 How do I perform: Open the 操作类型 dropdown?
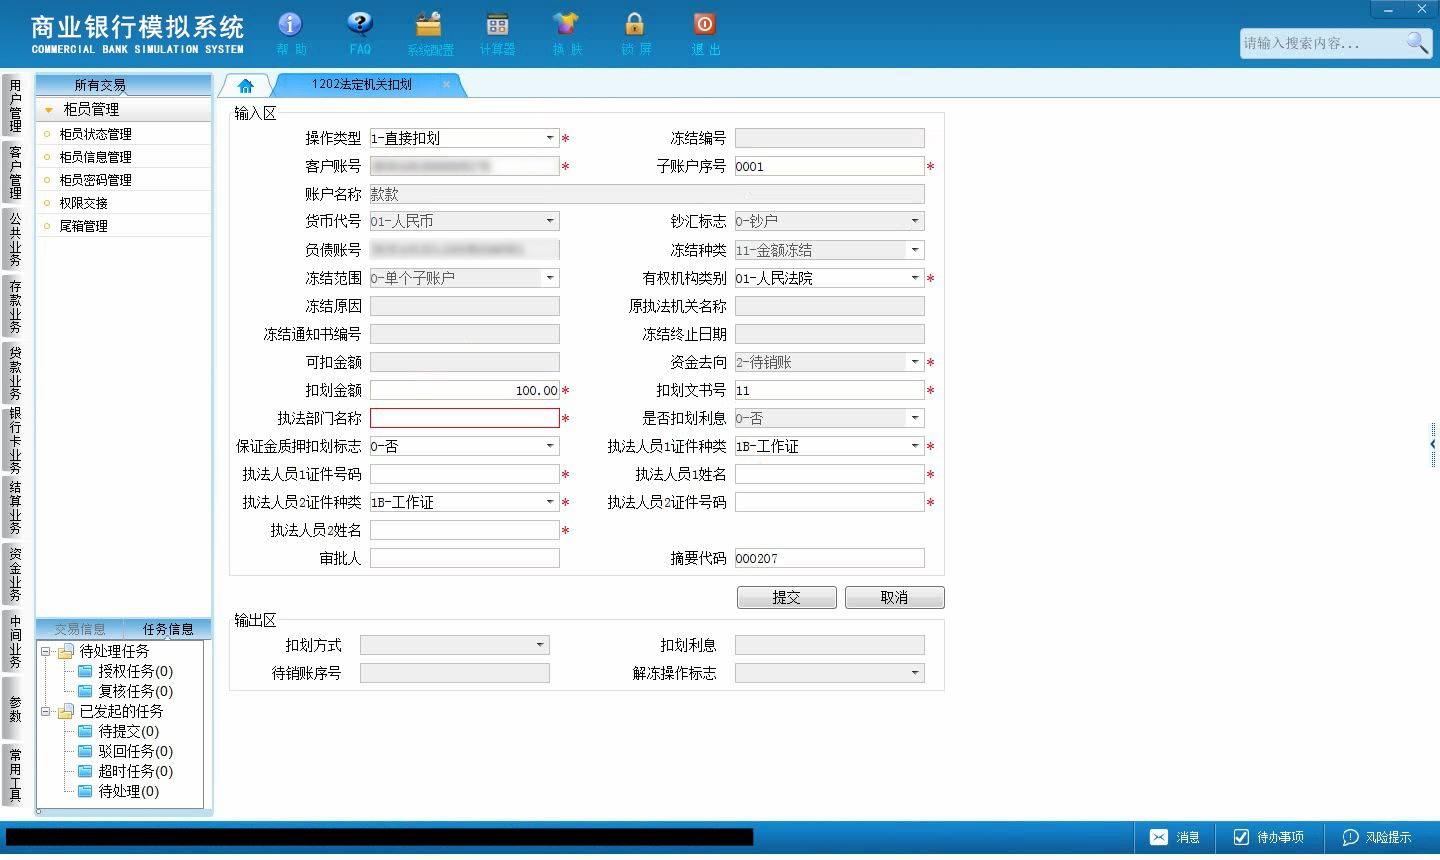[550, 138]
